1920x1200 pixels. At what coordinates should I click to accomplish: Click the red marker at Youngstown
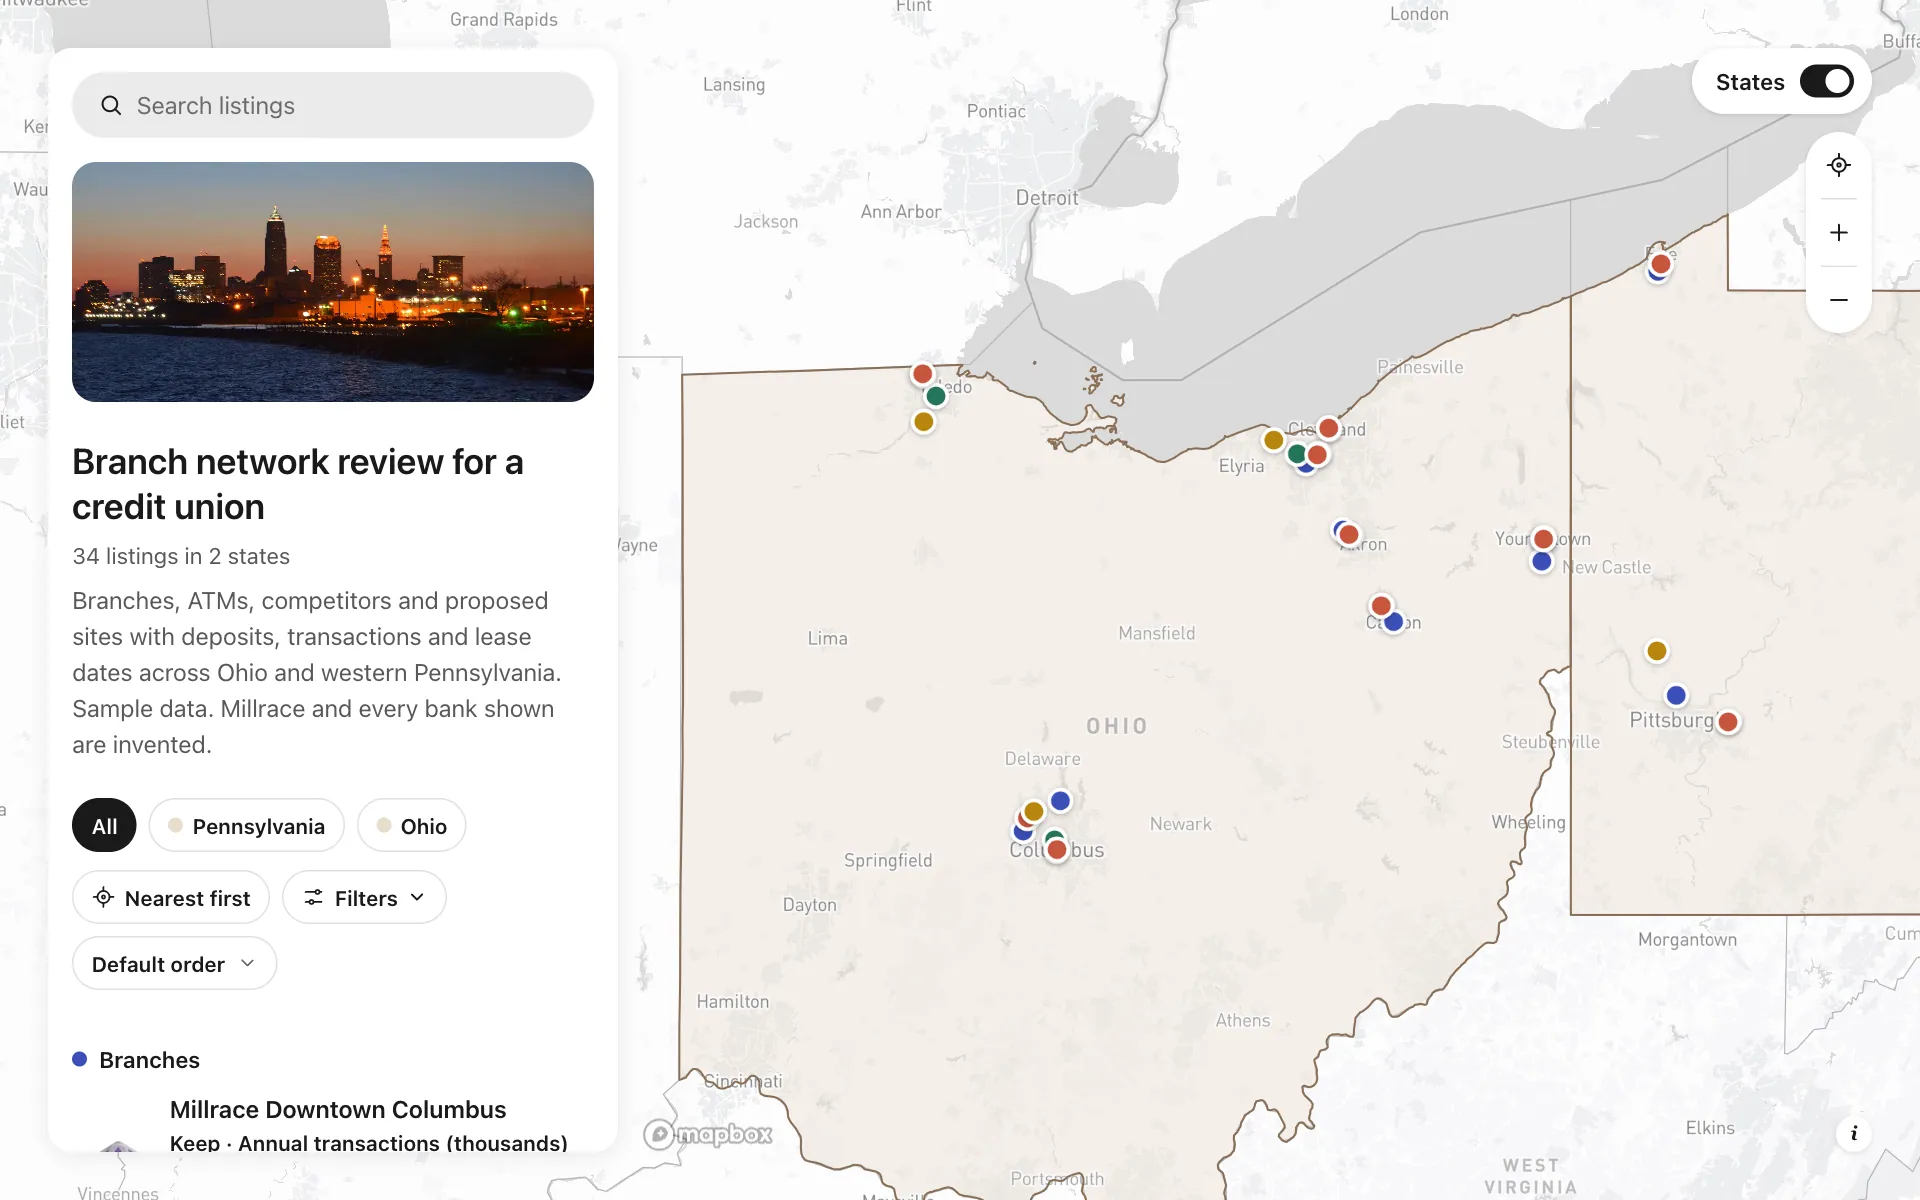point(1544,539)
